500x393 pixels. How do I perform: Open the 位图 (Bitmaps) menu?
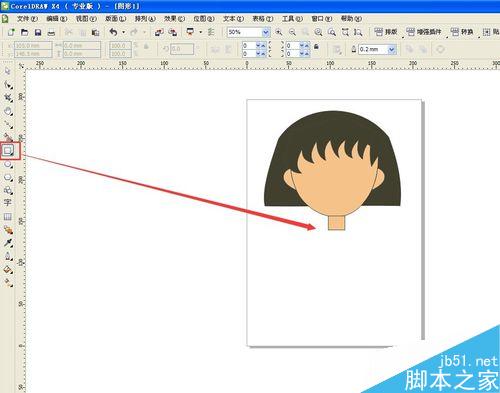(204, 19)
